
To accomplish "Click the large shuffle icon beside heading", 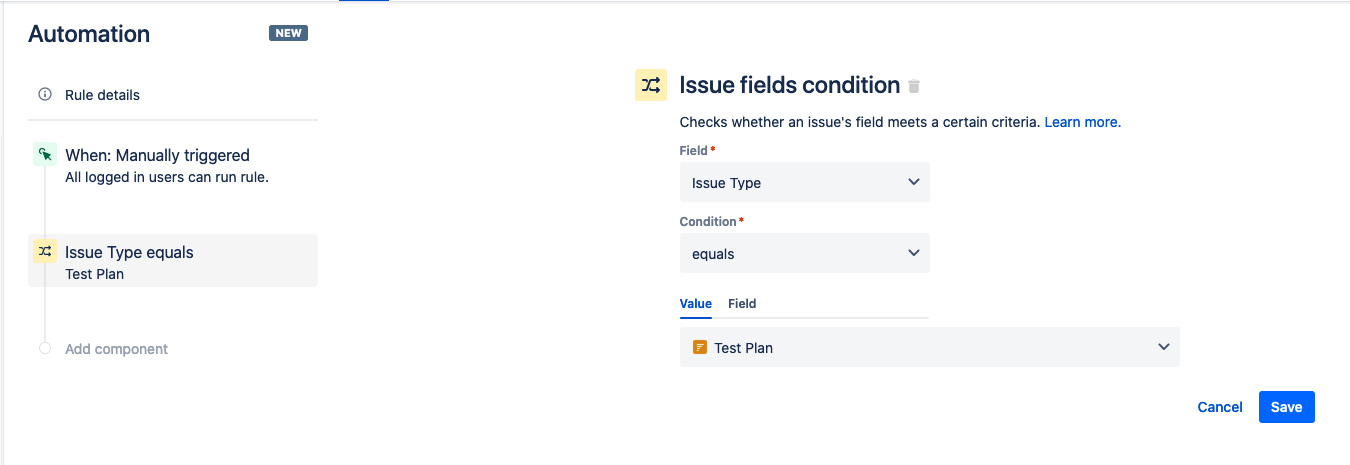I will [x=651, y=85].
